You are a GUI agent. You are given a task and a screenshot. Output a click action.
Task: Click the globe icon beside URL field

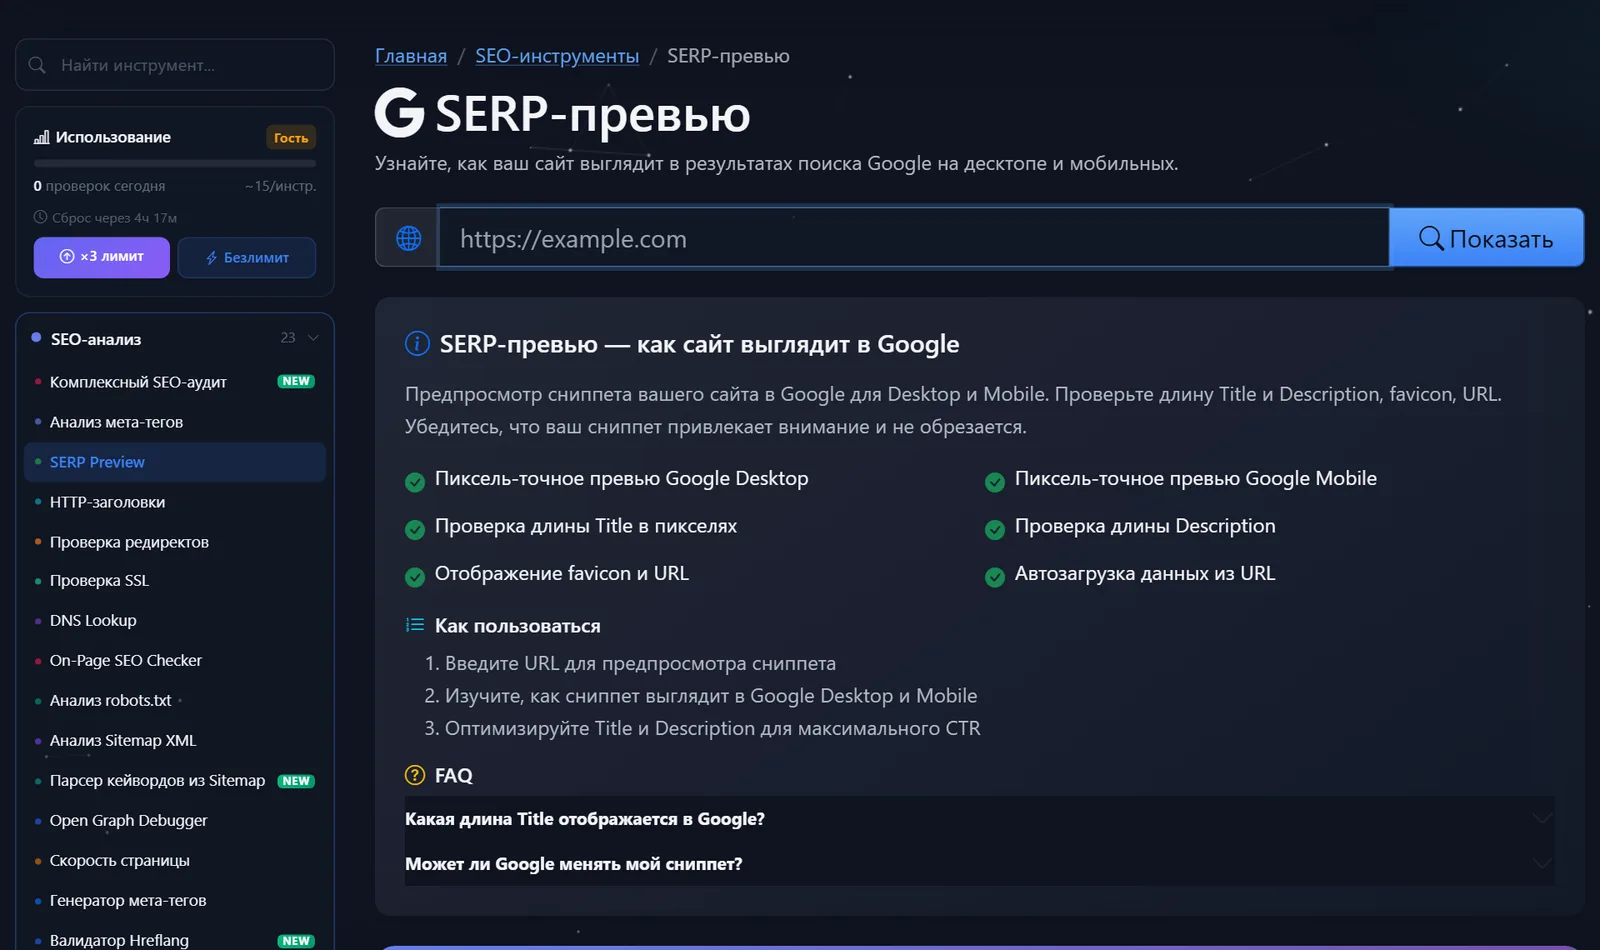pyautogui.click(x=408, y=238)
